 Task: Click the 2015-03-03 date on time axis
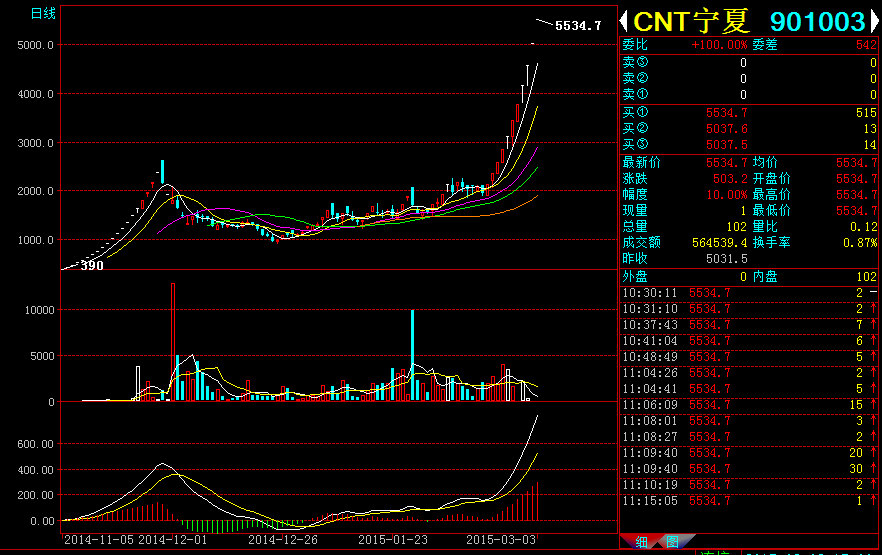click(x=501, y=540)
